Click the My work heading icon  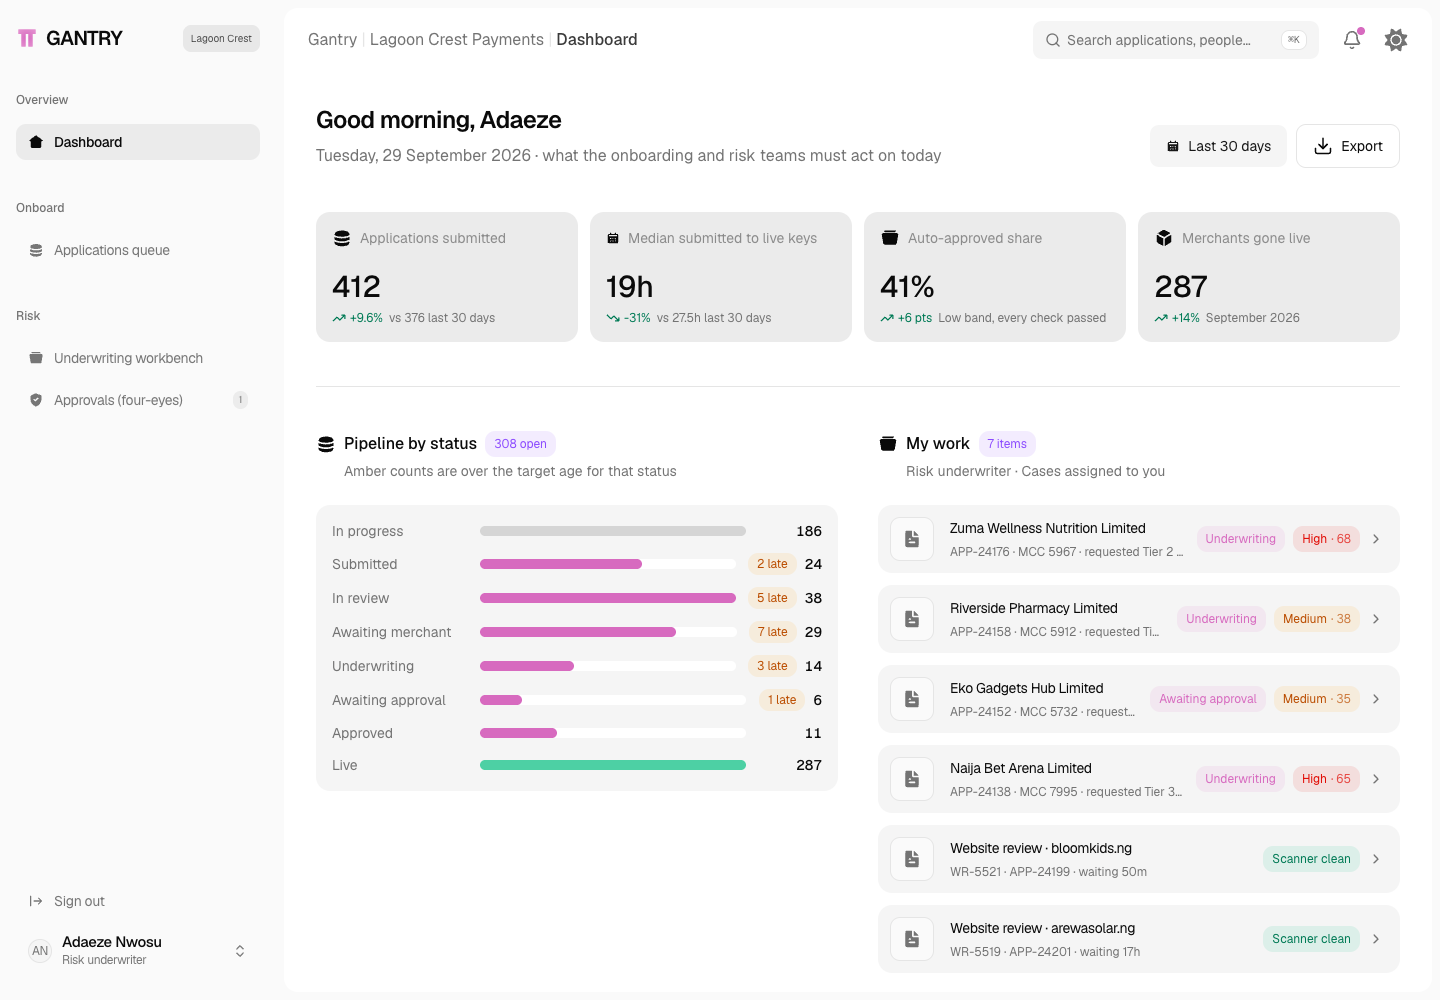click(x=888, y=444)
